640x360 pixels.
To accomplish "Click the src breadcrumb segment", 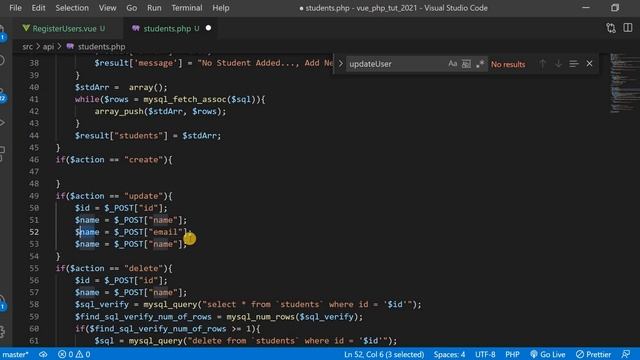I will [x=27, y=47].
